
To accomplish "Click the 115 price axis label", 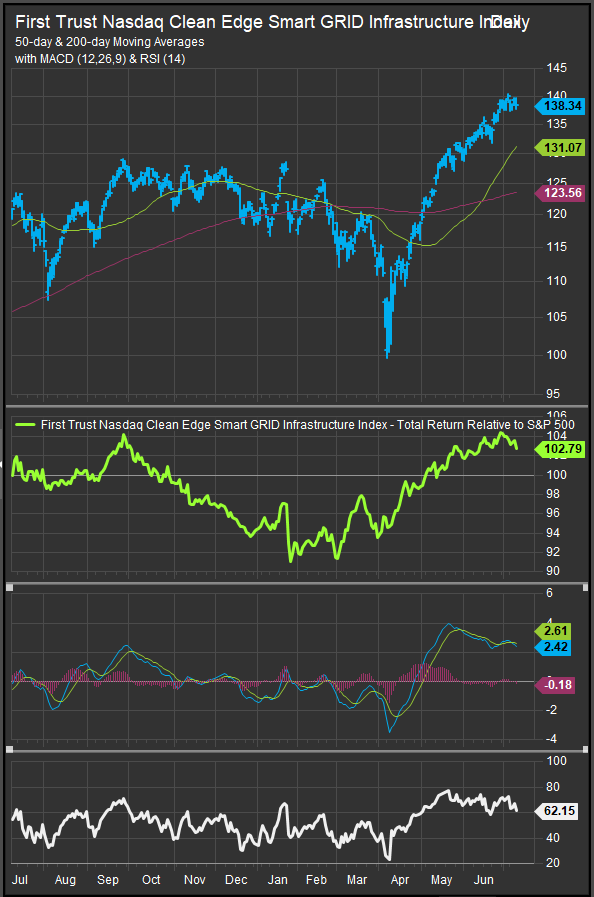I will pyautogui.click(x=557, y=247).
